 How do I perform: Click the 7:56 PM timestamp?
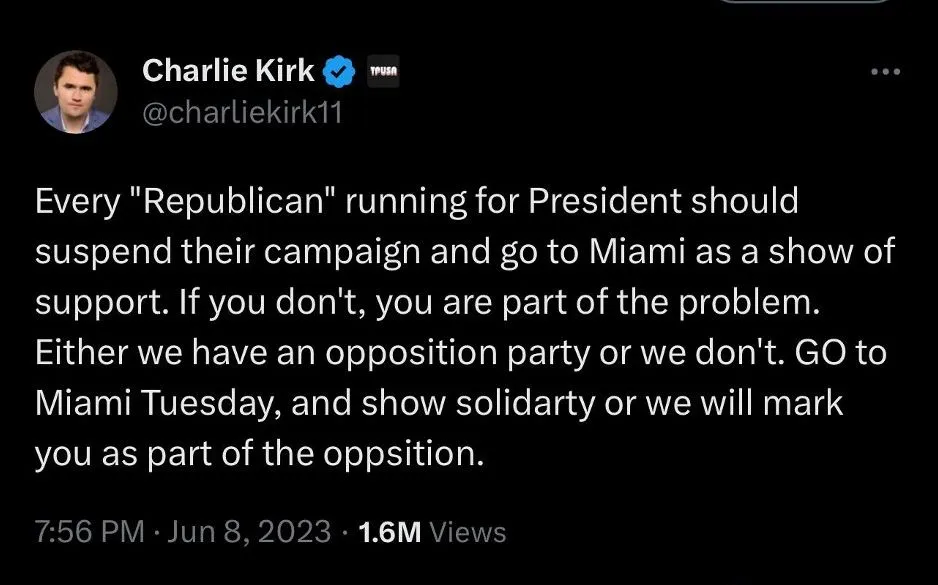click(x=90, y=532)
